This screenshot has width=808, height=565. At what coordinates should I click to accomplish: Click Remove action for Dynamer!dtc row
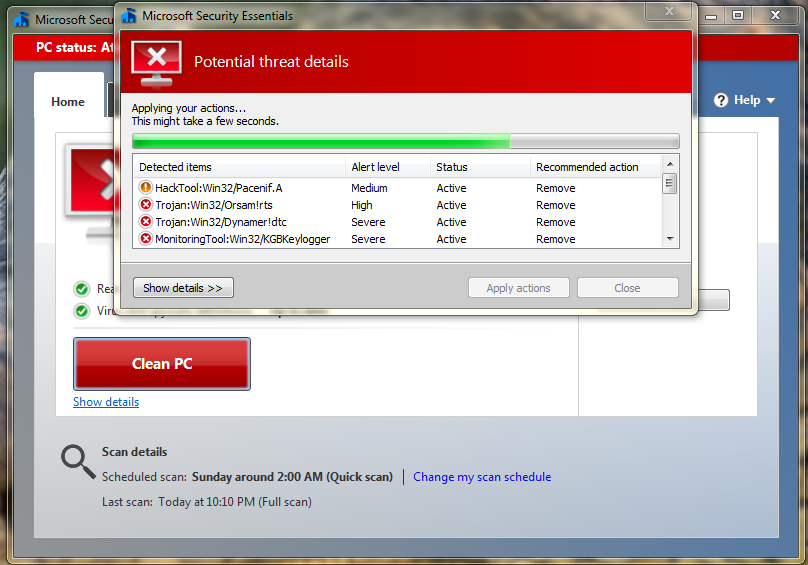coord(556,222)
